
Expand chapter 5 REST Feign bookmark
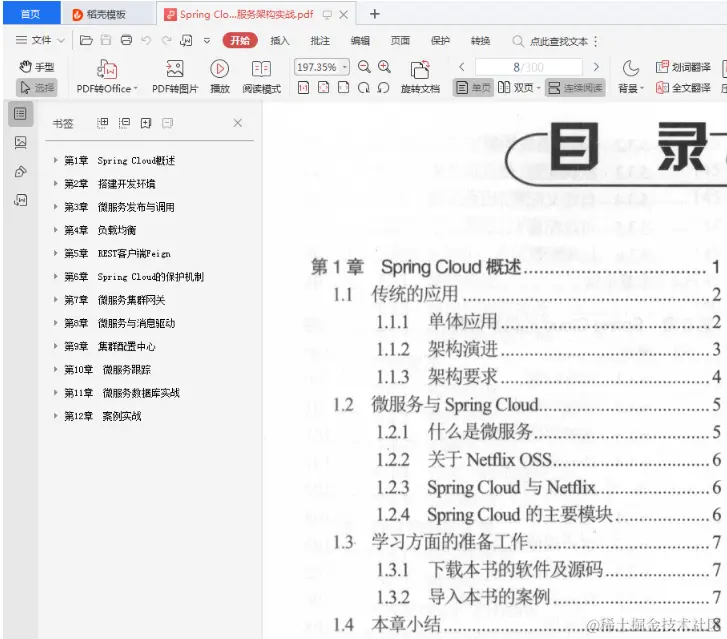click(x=55, y=253)
